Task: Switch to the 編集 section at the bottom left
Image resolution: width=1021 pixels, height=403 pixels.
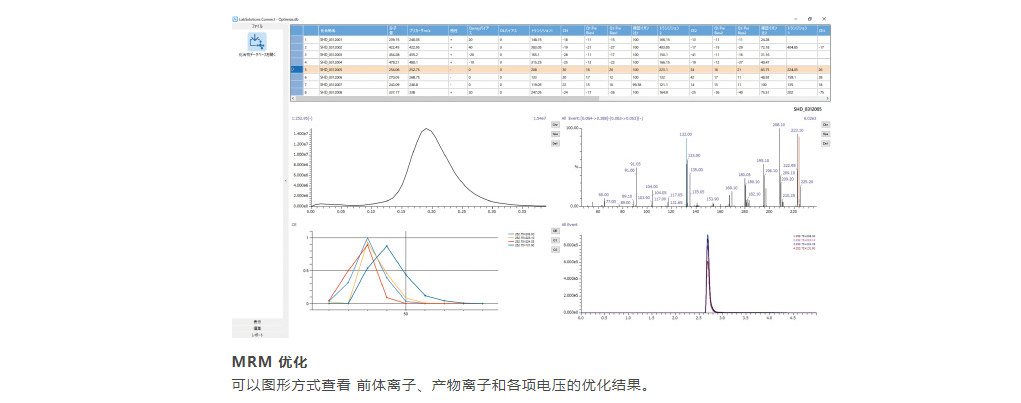Action: [x=258, y=328]
